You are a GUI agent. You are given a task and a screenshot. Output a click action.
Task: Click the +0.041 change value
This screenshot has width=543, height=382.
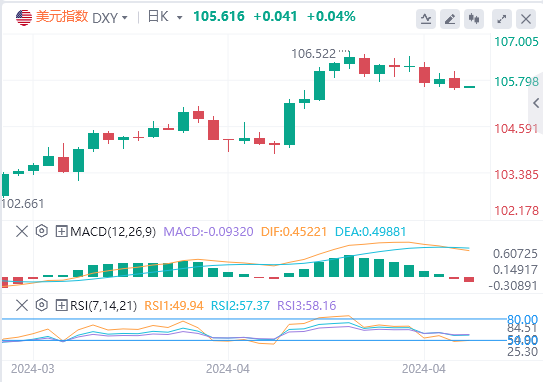275,16
